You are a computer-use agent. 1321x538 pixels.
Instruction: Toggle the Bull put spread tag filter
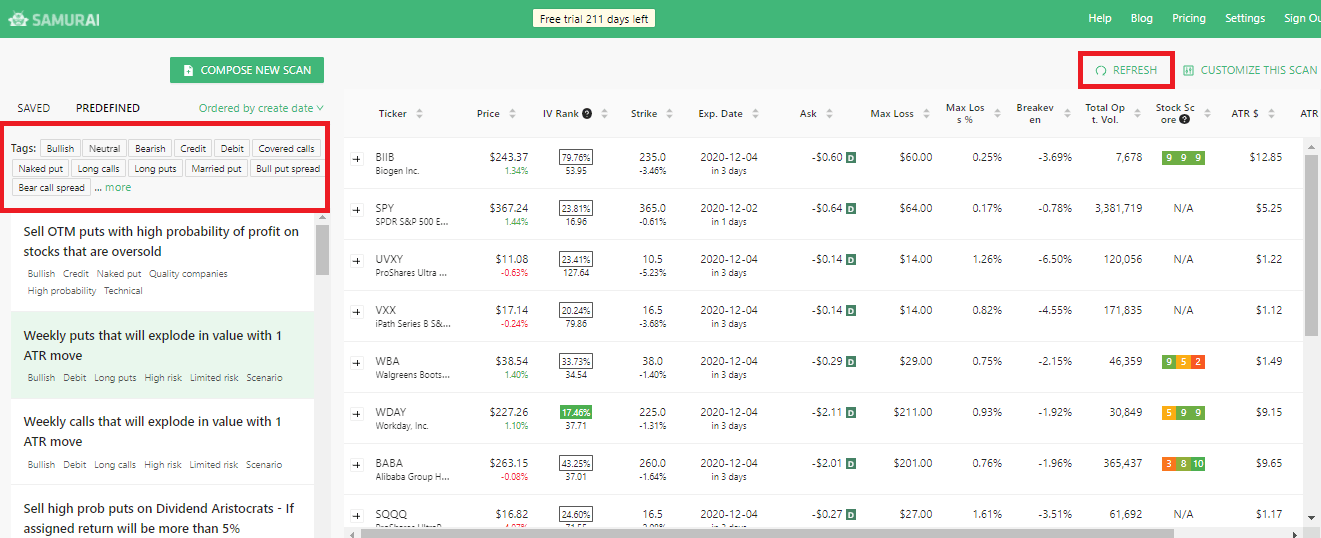[x=288, y=169]
